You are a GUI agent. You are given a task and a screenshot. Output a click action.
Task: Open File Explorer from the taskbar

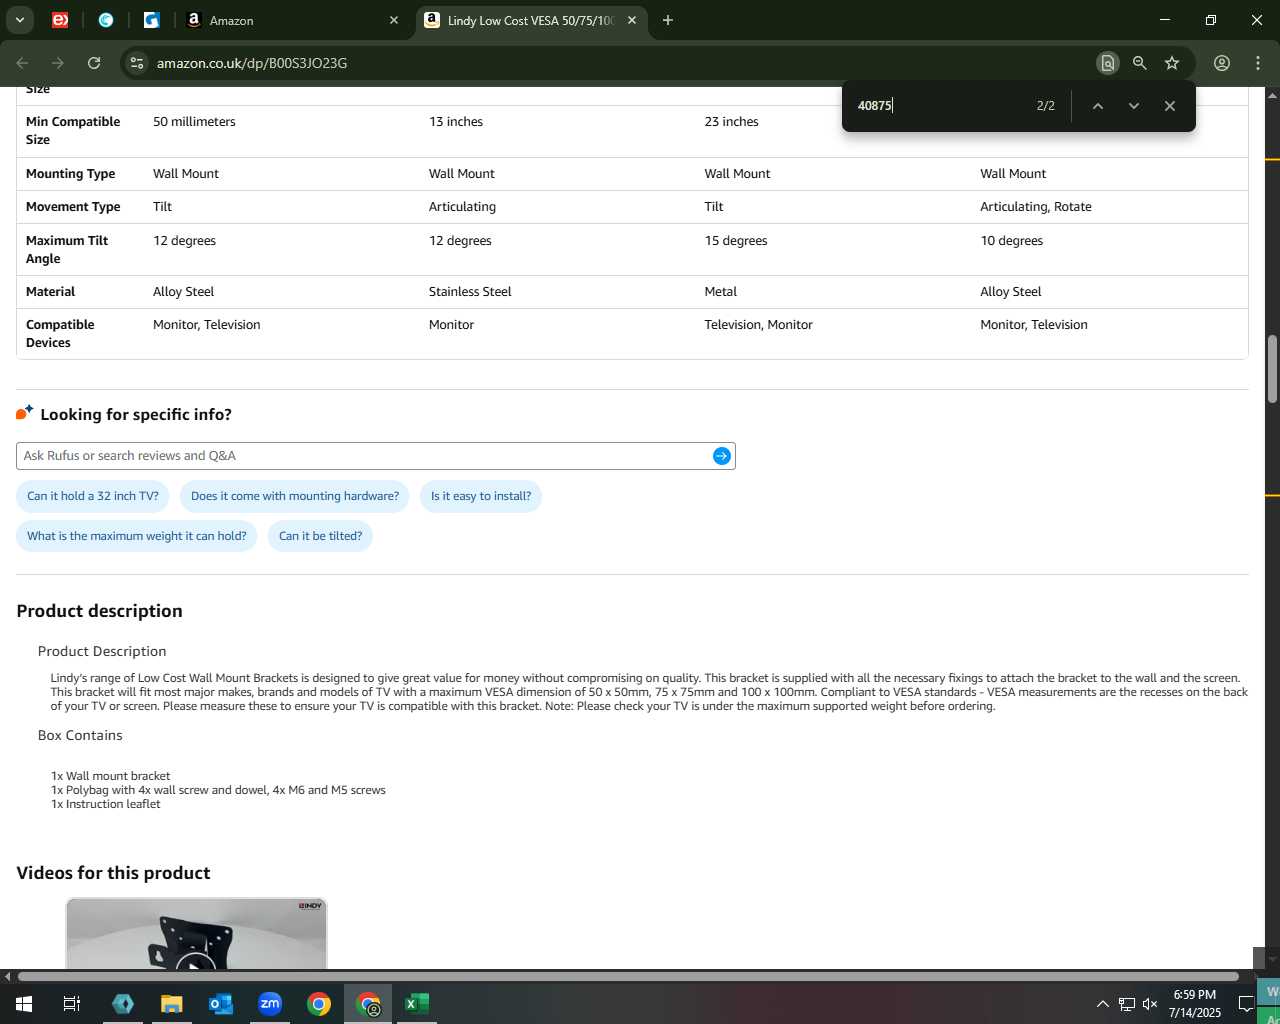click(172, 1004)
